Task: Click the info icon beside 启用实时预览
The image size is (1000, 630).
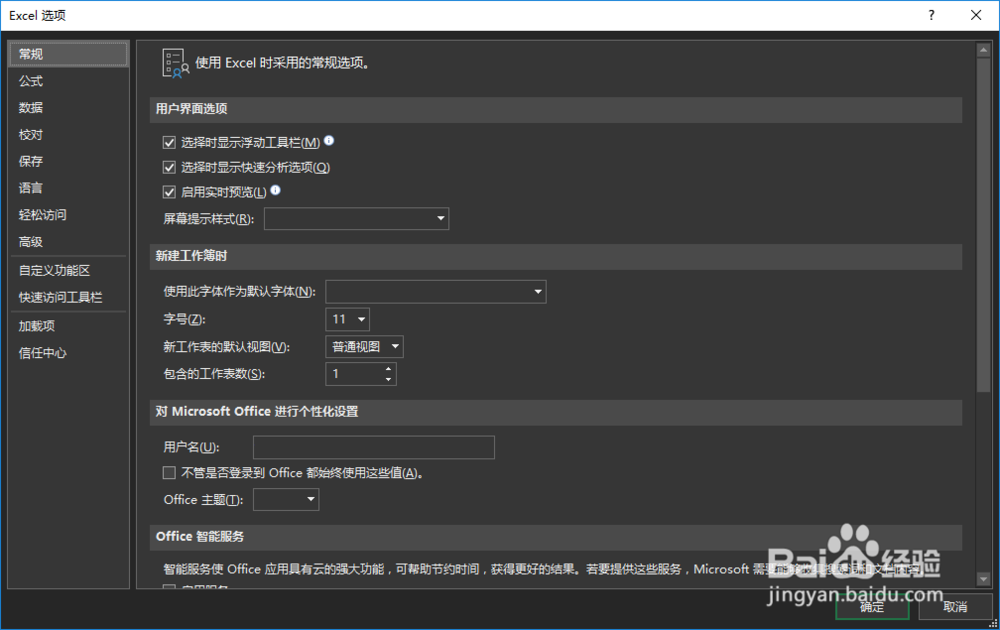Action: coord(276,190)
